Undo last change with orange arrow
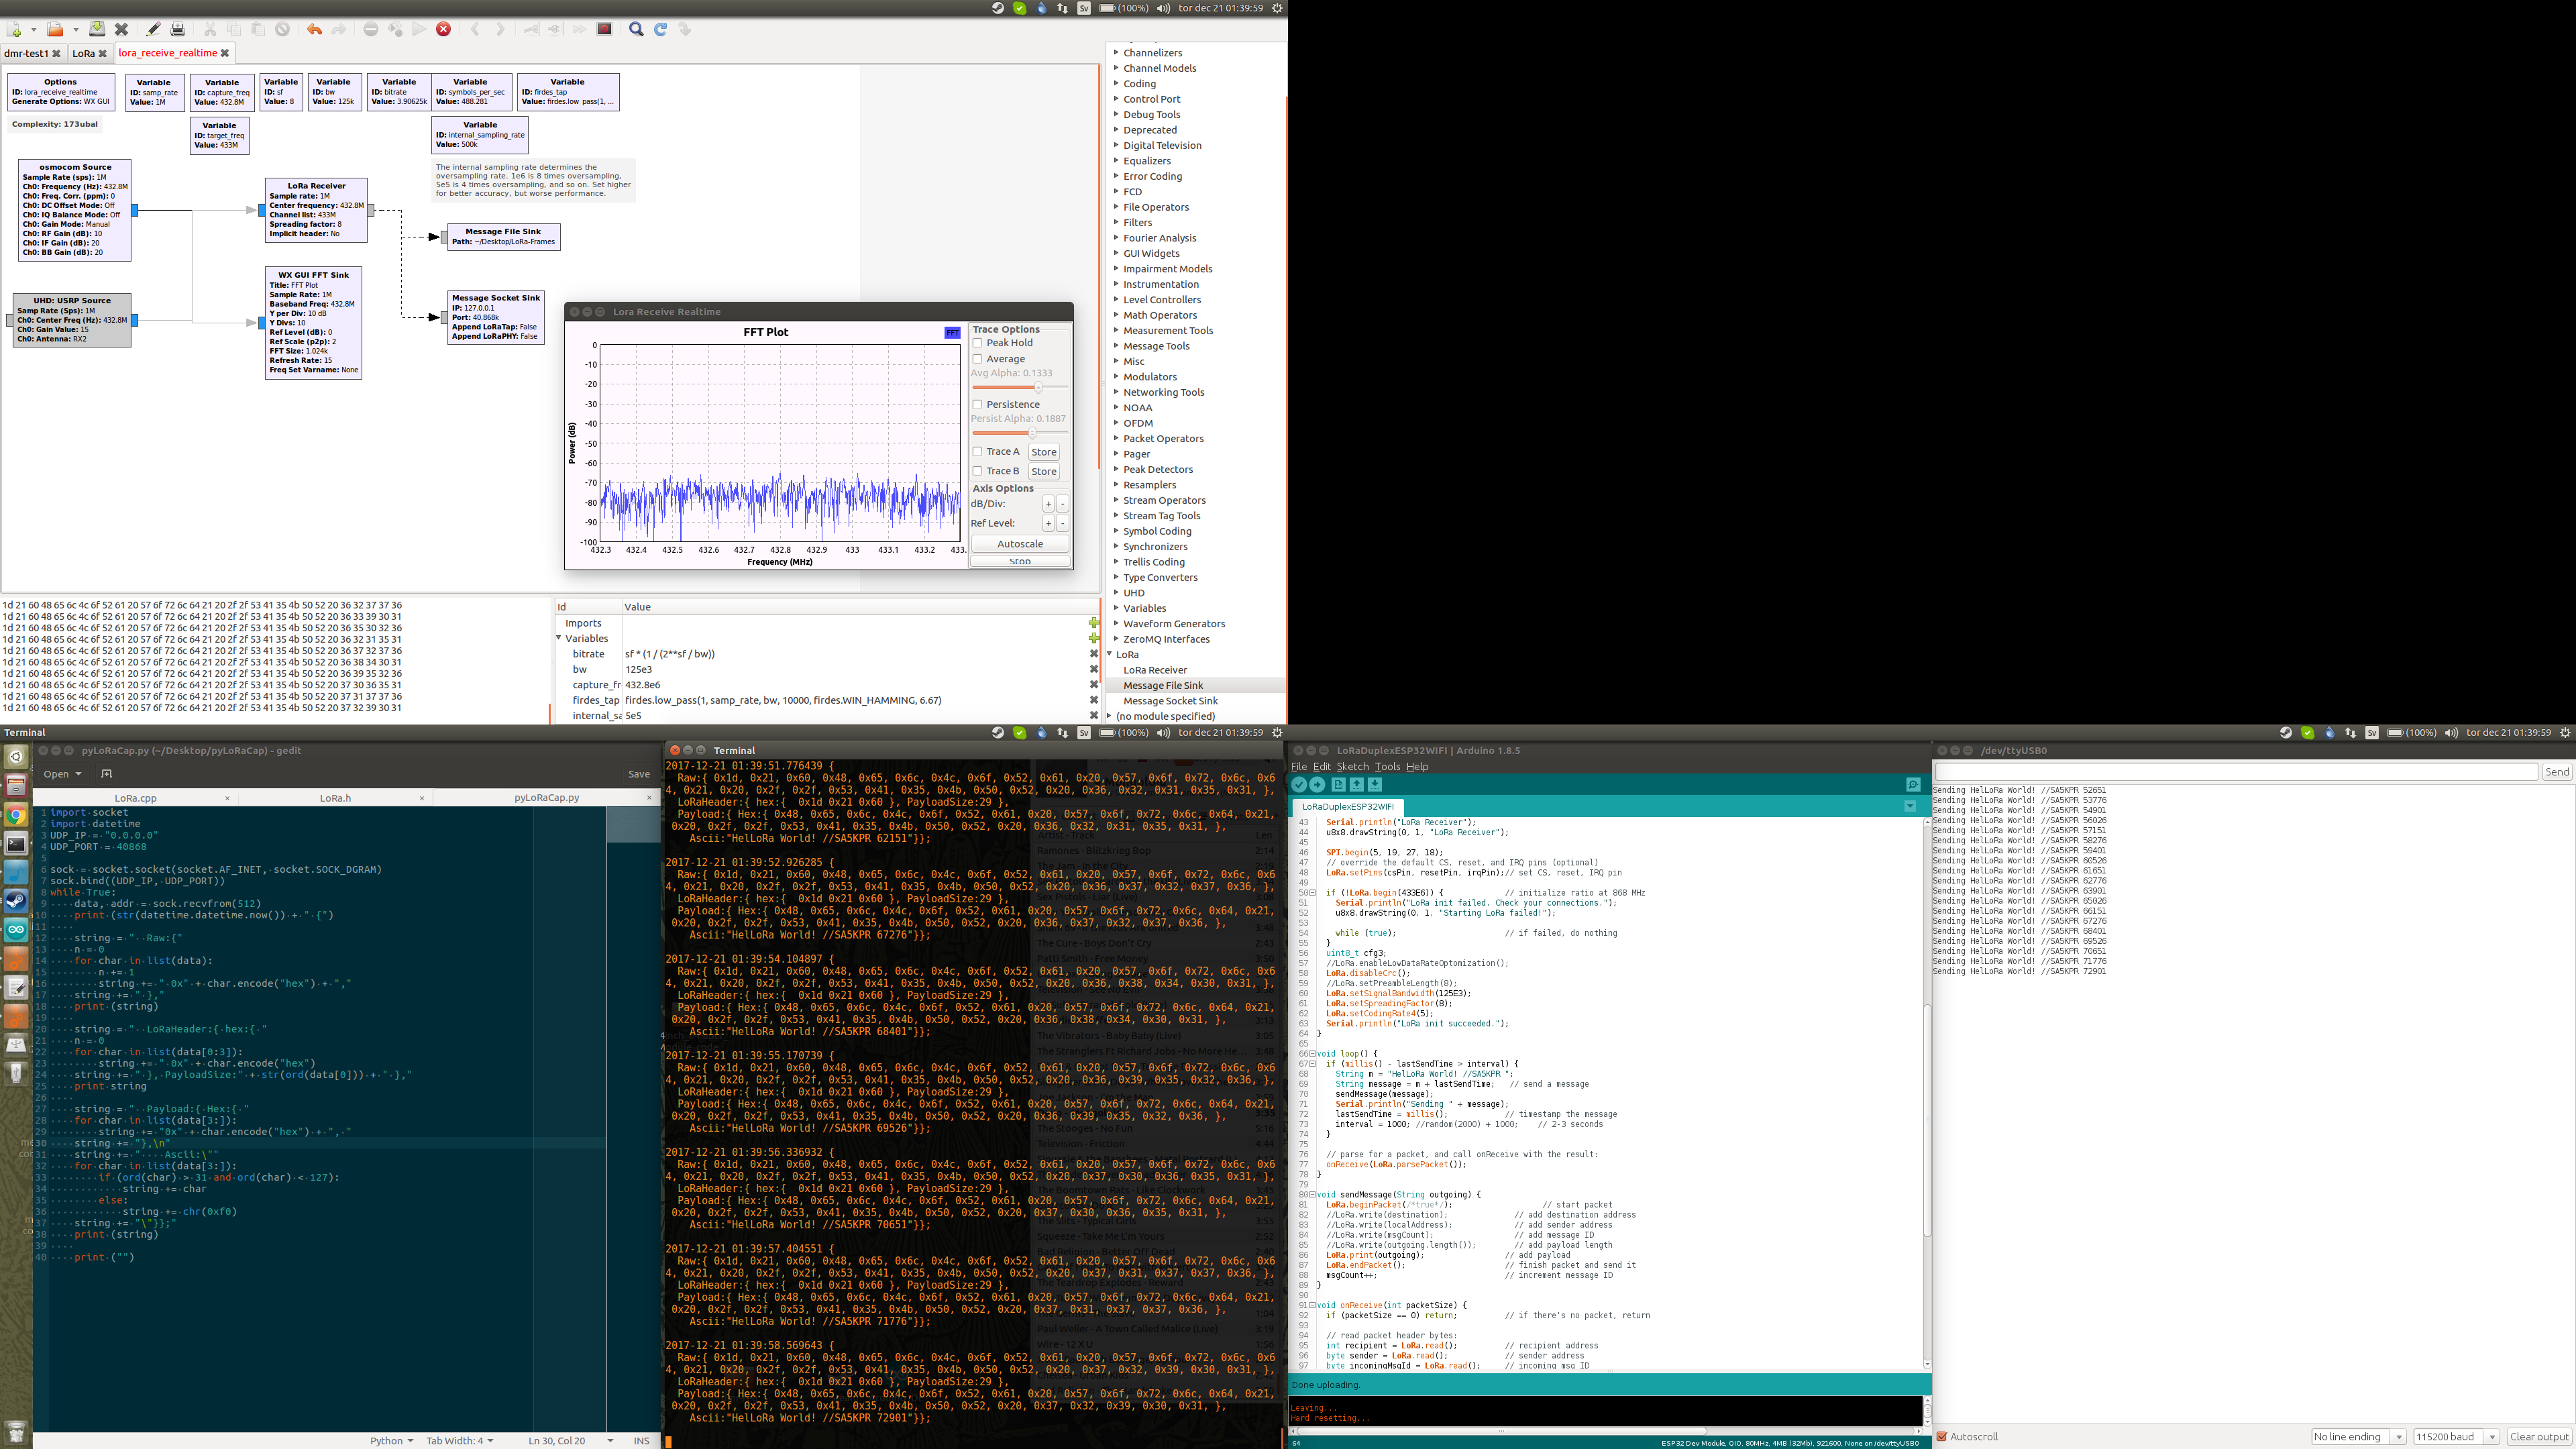This screenshot has width=2576, height=1449. [x=314, y=29]
